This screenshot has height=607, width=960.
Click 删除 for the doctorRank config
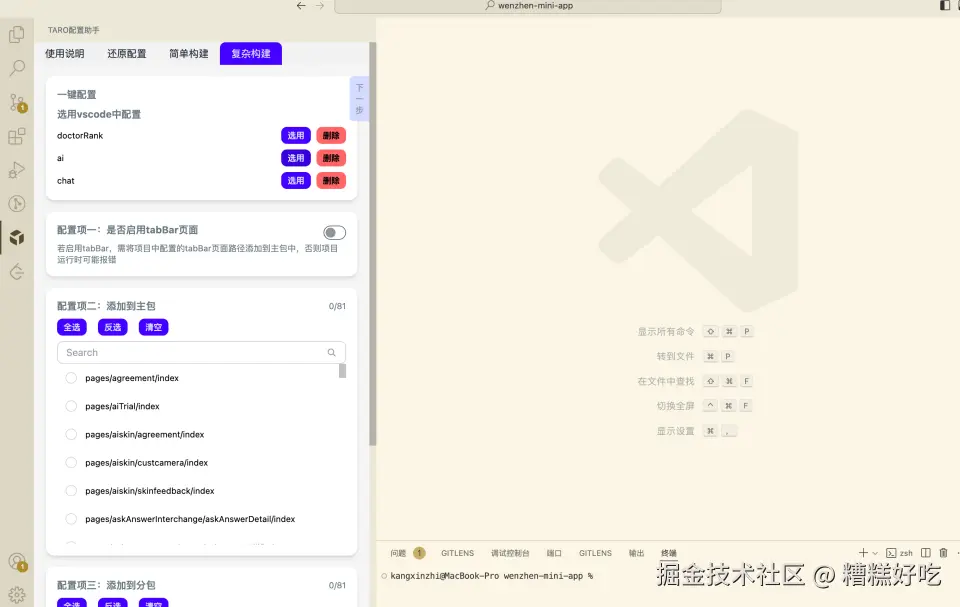coord(331,135)
